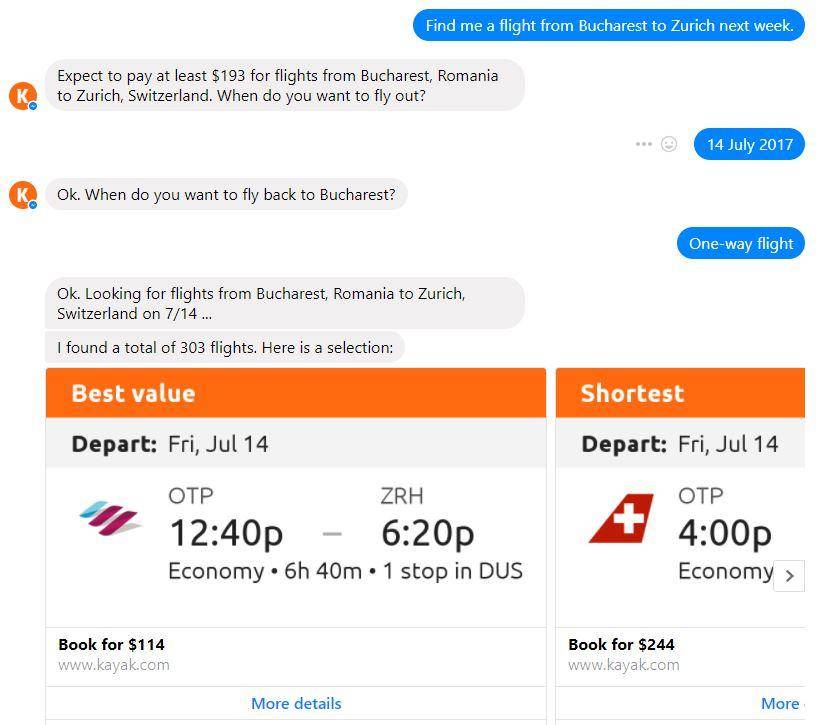Click the Kayak avatar beside the fly back question
The image size is (821, 725).
coord(23,195)
